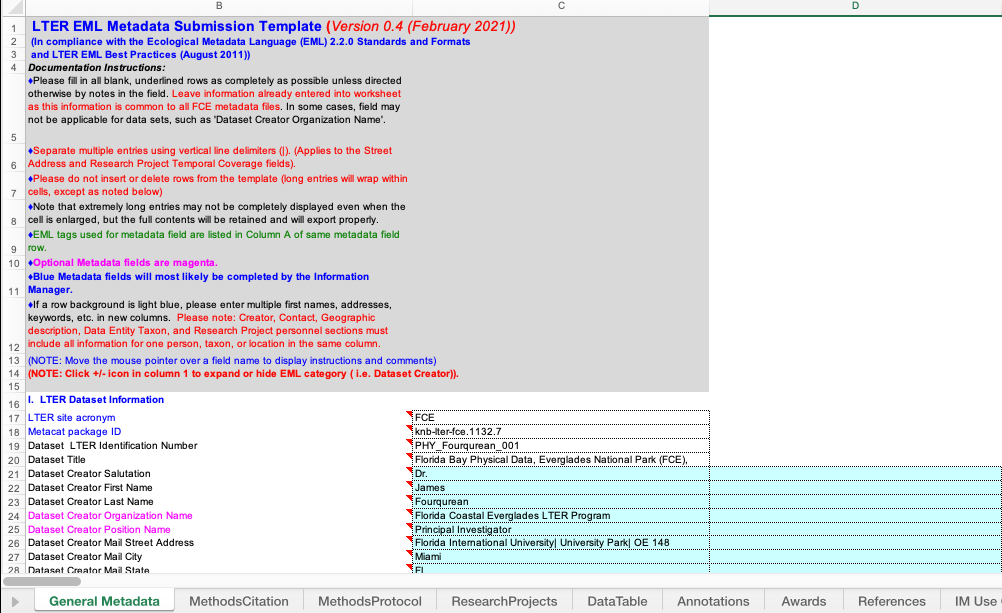Switch to the MethodsCitation sheet tab
The image size is (1002, 613).
point(238,601)
